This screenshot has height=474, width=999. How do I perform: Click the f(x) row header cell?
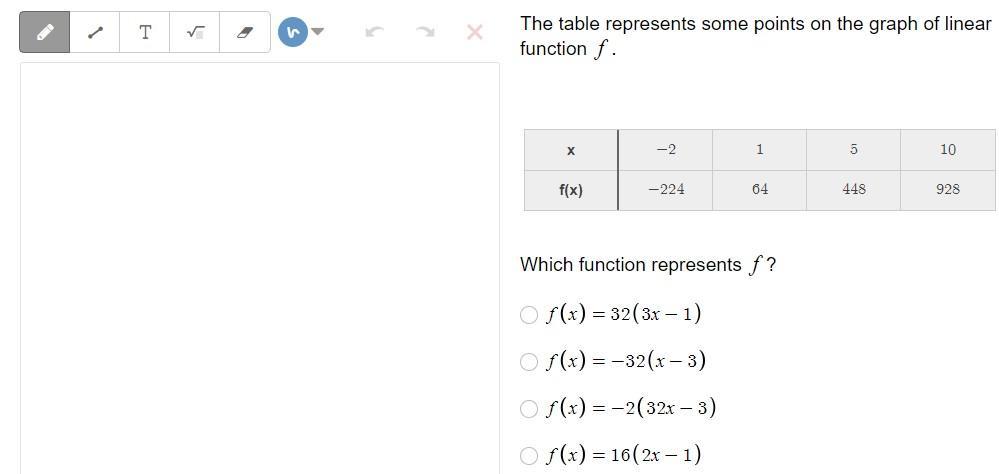tap(571, 190)
